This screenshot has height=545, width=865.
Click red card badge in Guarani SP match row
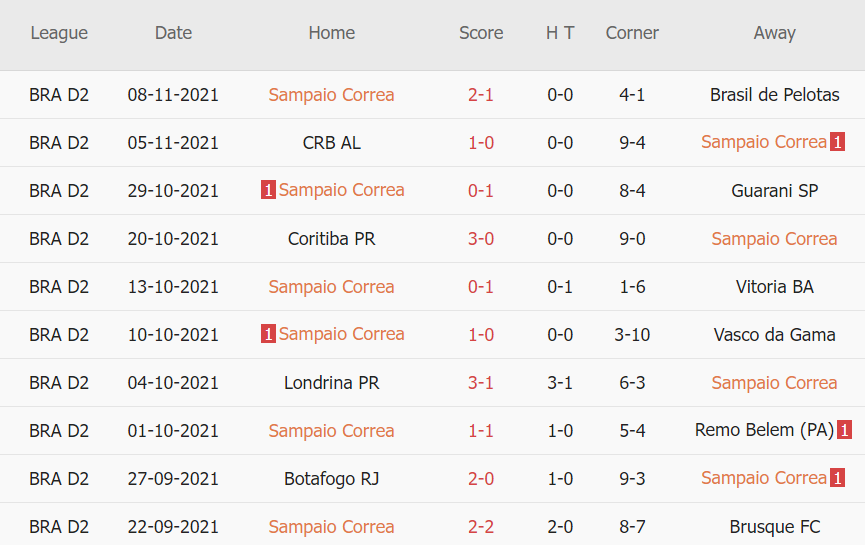(x=268, y=190)
